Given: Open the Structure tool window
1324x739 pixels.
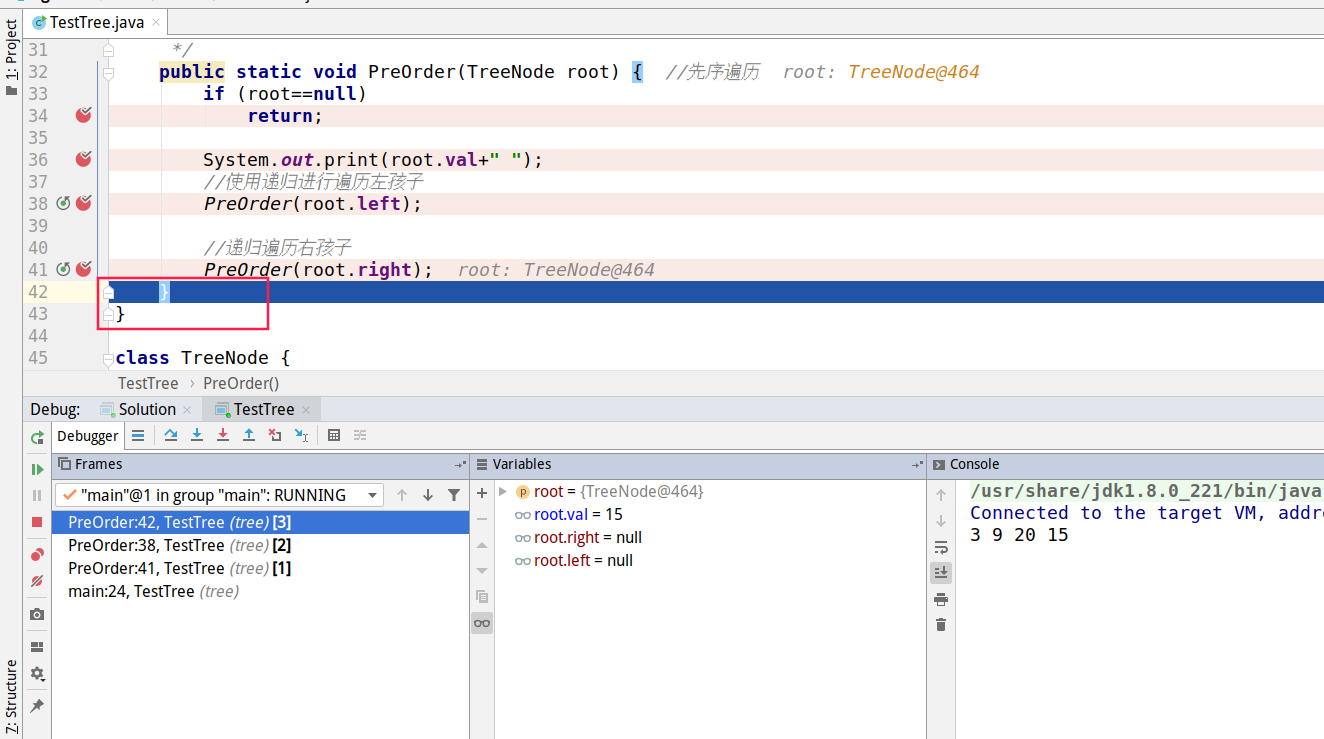Looking at the screenshot, I should (11, 696).
